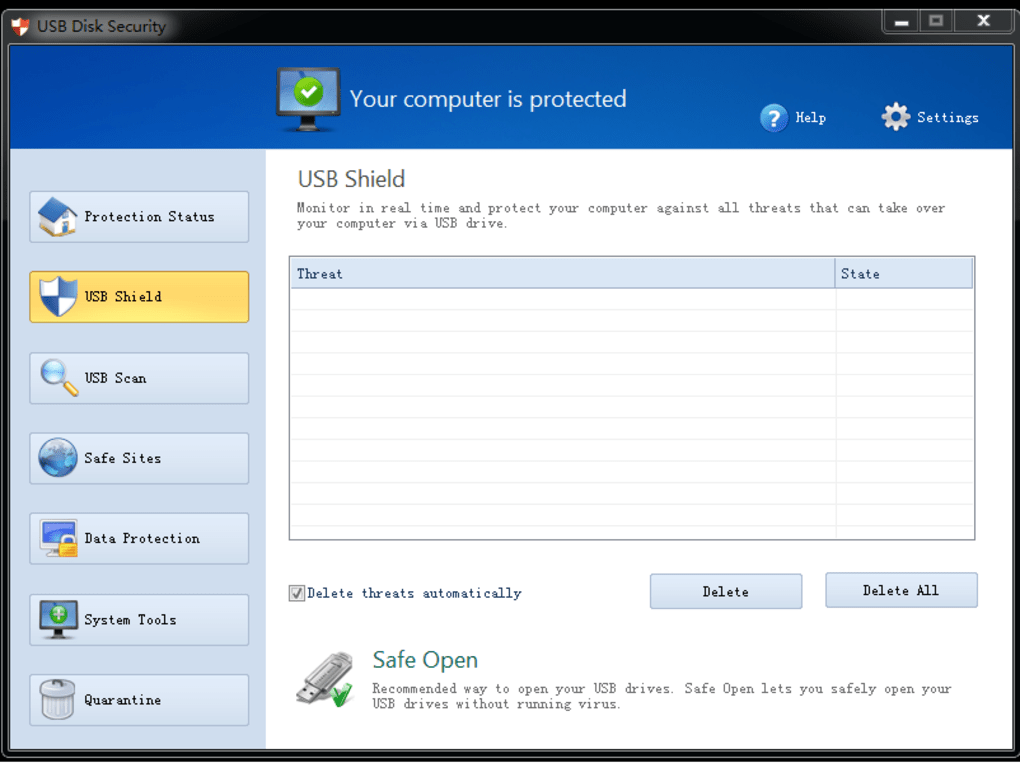This screenshot has height=777, width=1020.
Task: Click the Delete button
Action: pos(725,591)
